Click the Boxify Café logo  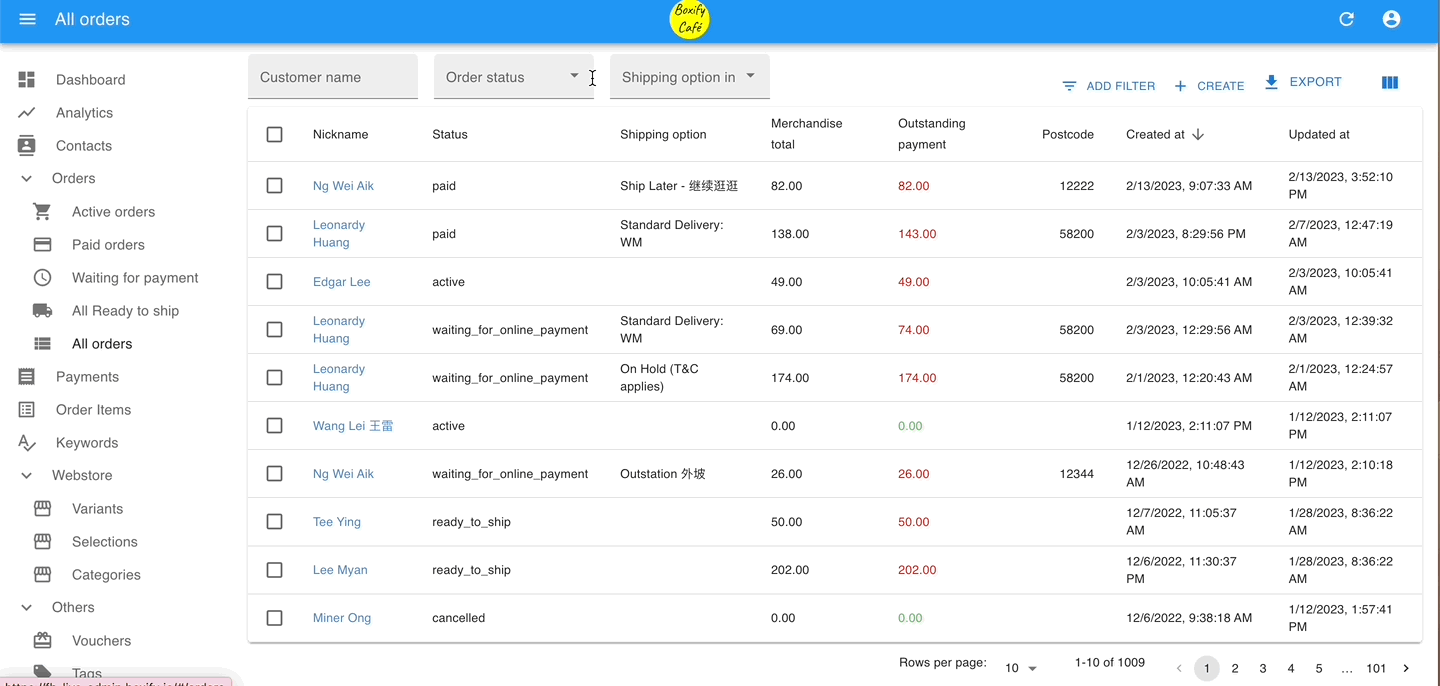click(689, 20)
